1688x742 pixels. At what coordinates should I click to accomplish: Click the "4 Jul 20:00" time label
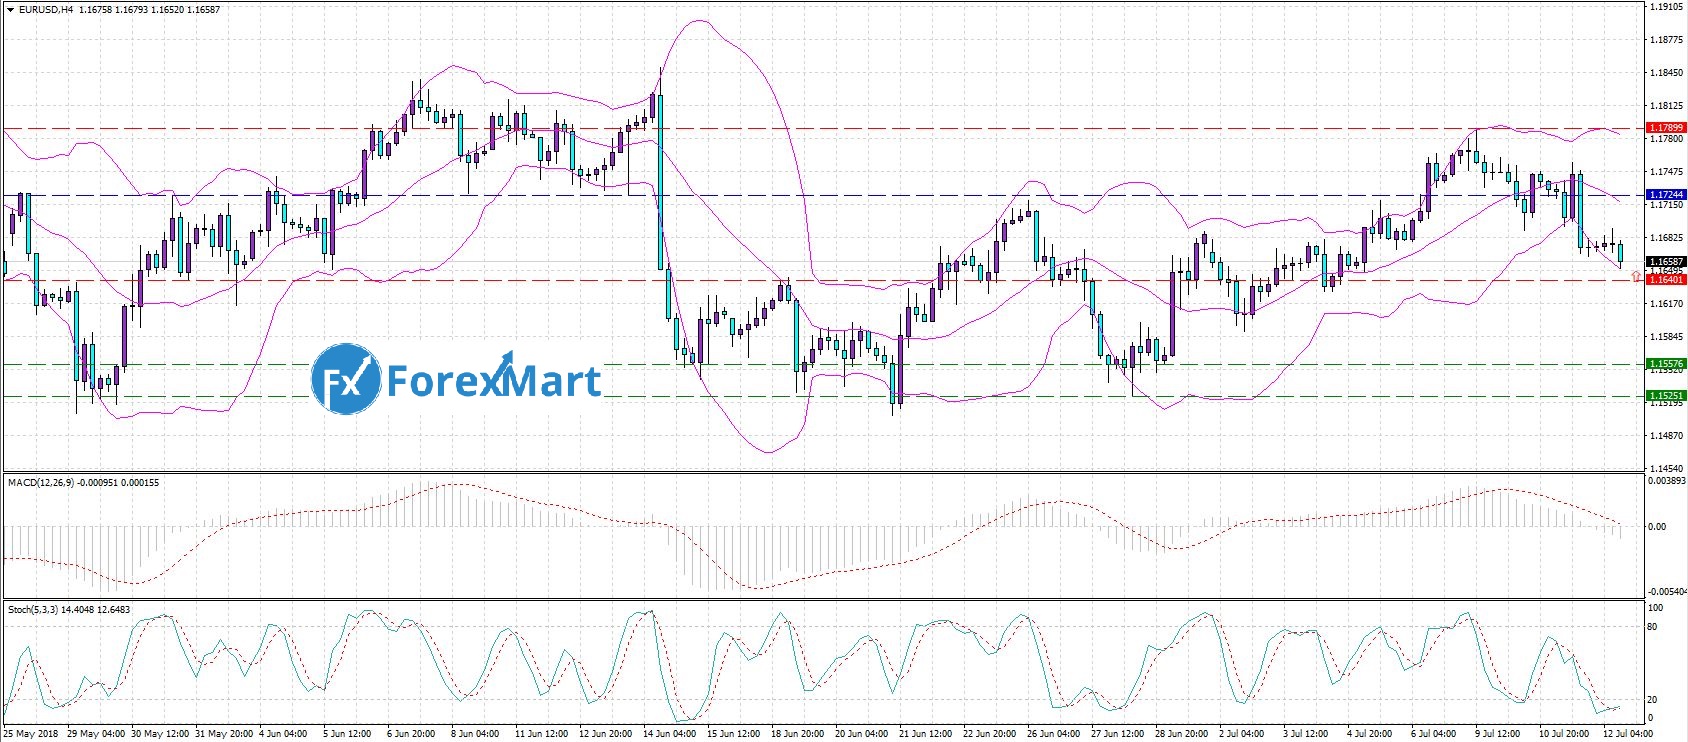tap(1369, 734)
